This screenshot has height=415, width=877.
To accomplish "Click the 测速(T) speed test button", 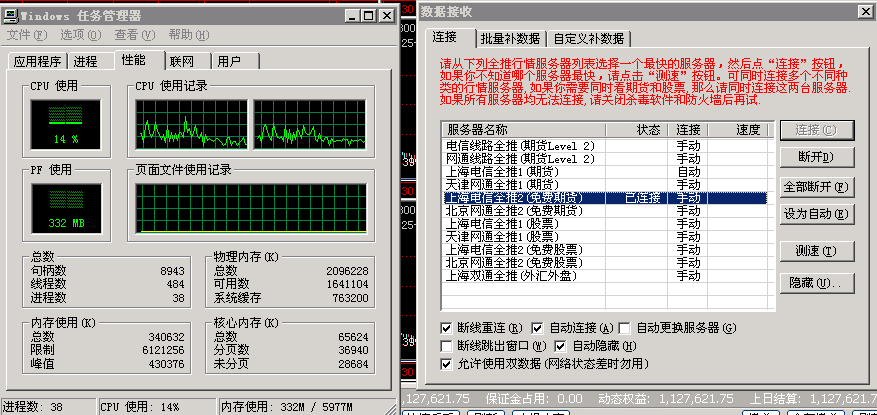I will pyautogui.click(x=816, y=250).
